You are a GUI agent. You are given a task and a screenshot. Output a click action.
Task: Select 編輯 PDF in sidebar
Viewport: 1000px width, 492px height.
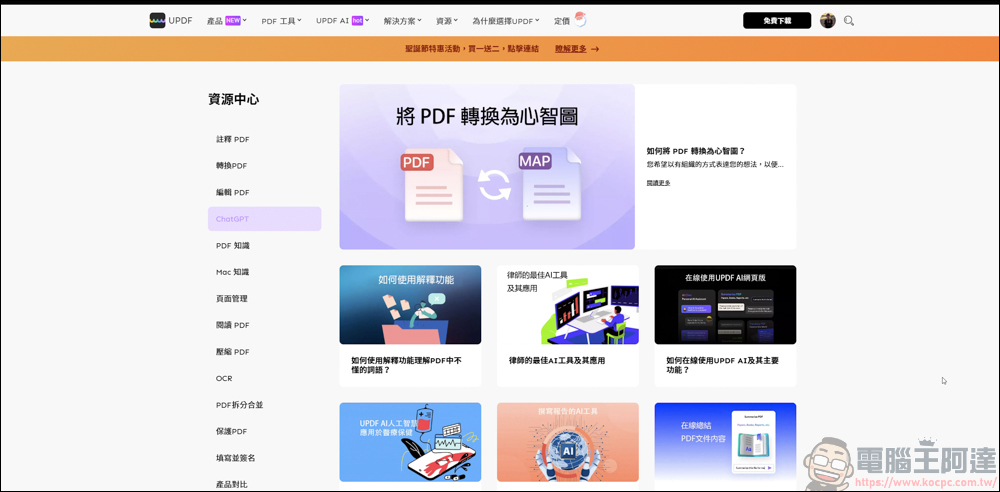click(x=232, y=192)
